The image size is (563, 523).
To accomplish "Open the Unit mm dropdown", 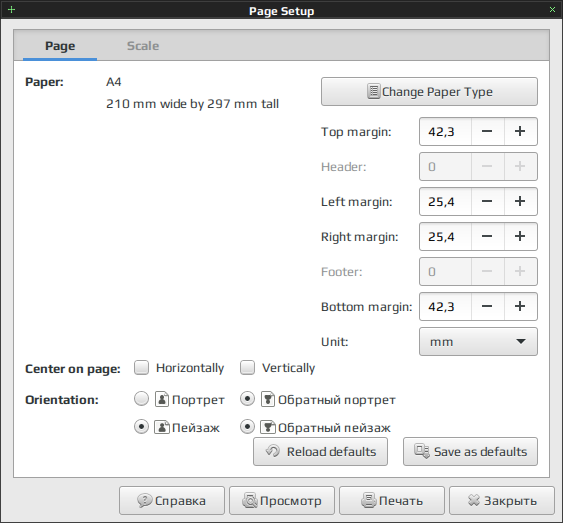I will [x=478, y=341].
